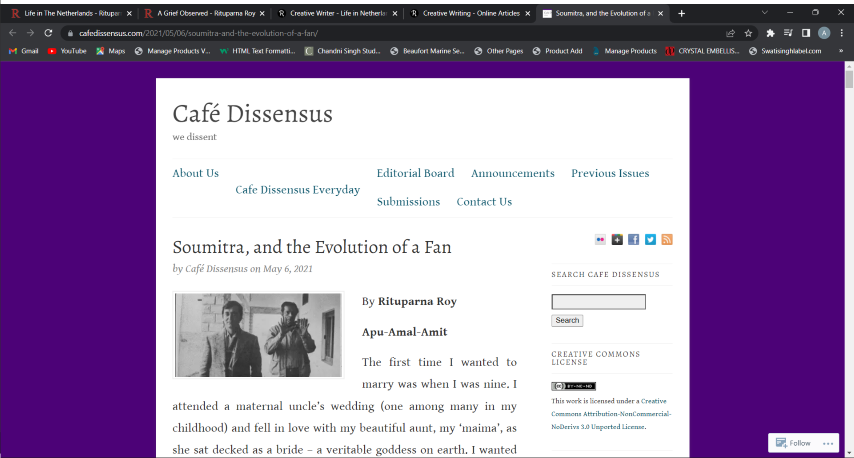
Task: Click the browser Back arrow
Action: (x=13, y=33)
